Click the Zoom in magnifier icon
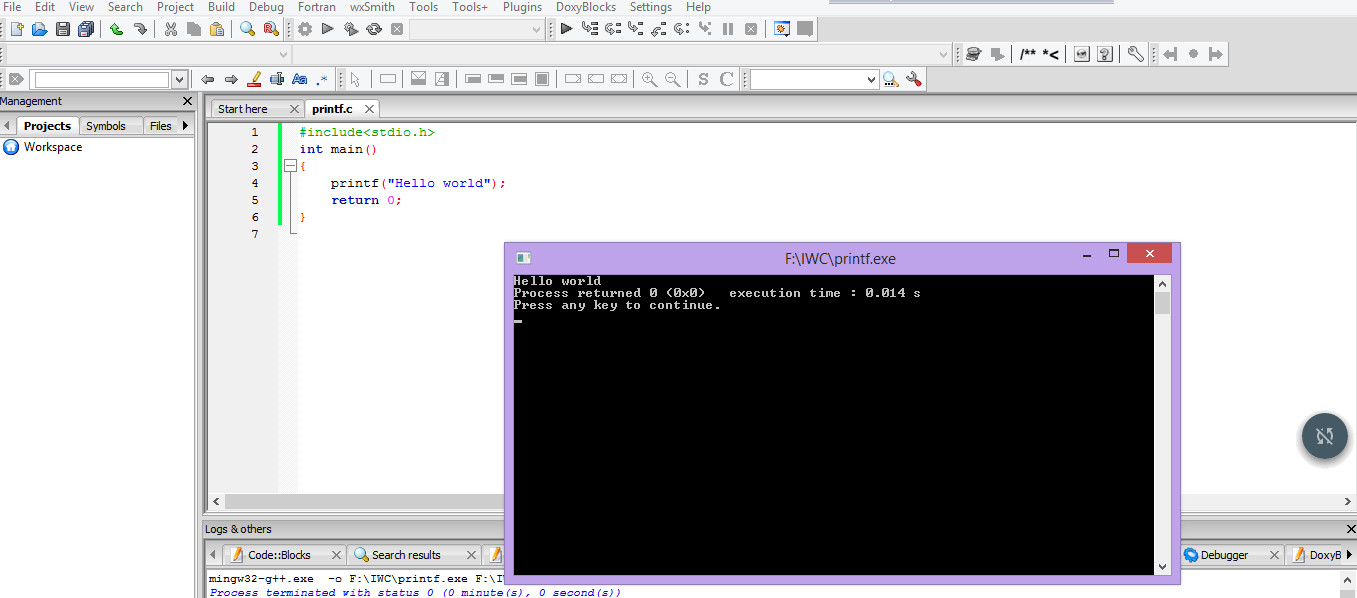1357x598 pixels. (x=649, y=79)
